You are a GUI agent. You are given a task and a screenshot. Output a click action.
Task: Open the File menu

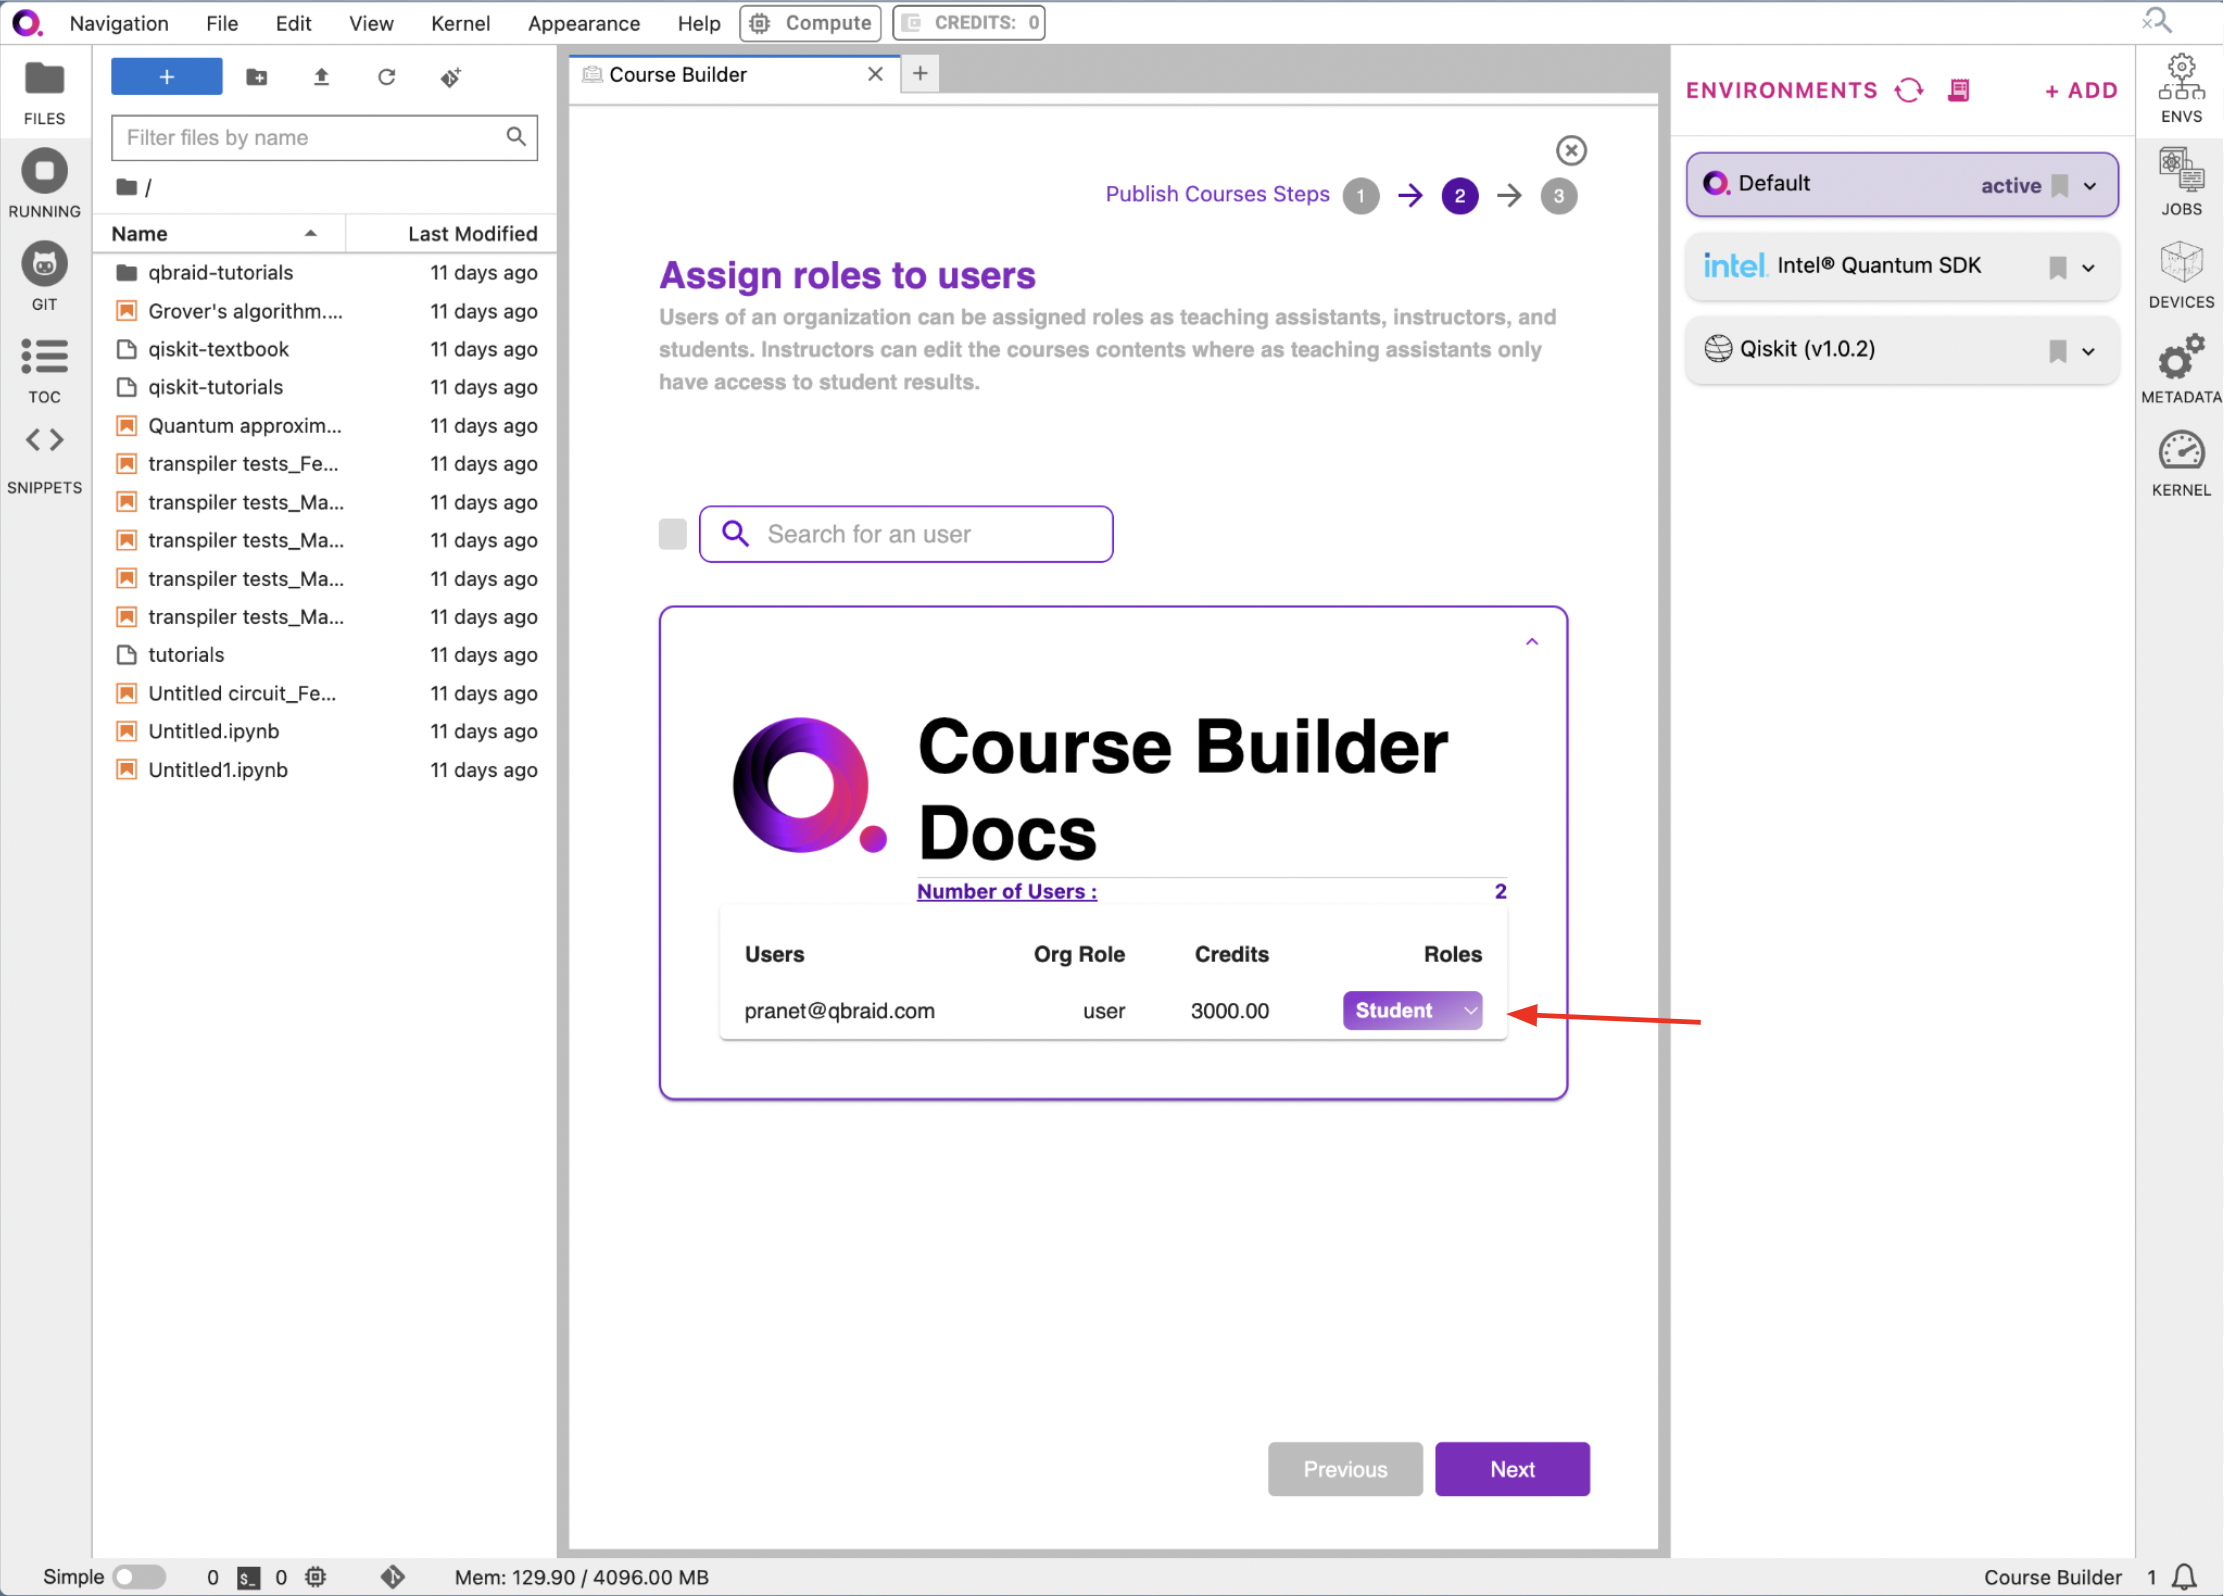click(221, 22)
